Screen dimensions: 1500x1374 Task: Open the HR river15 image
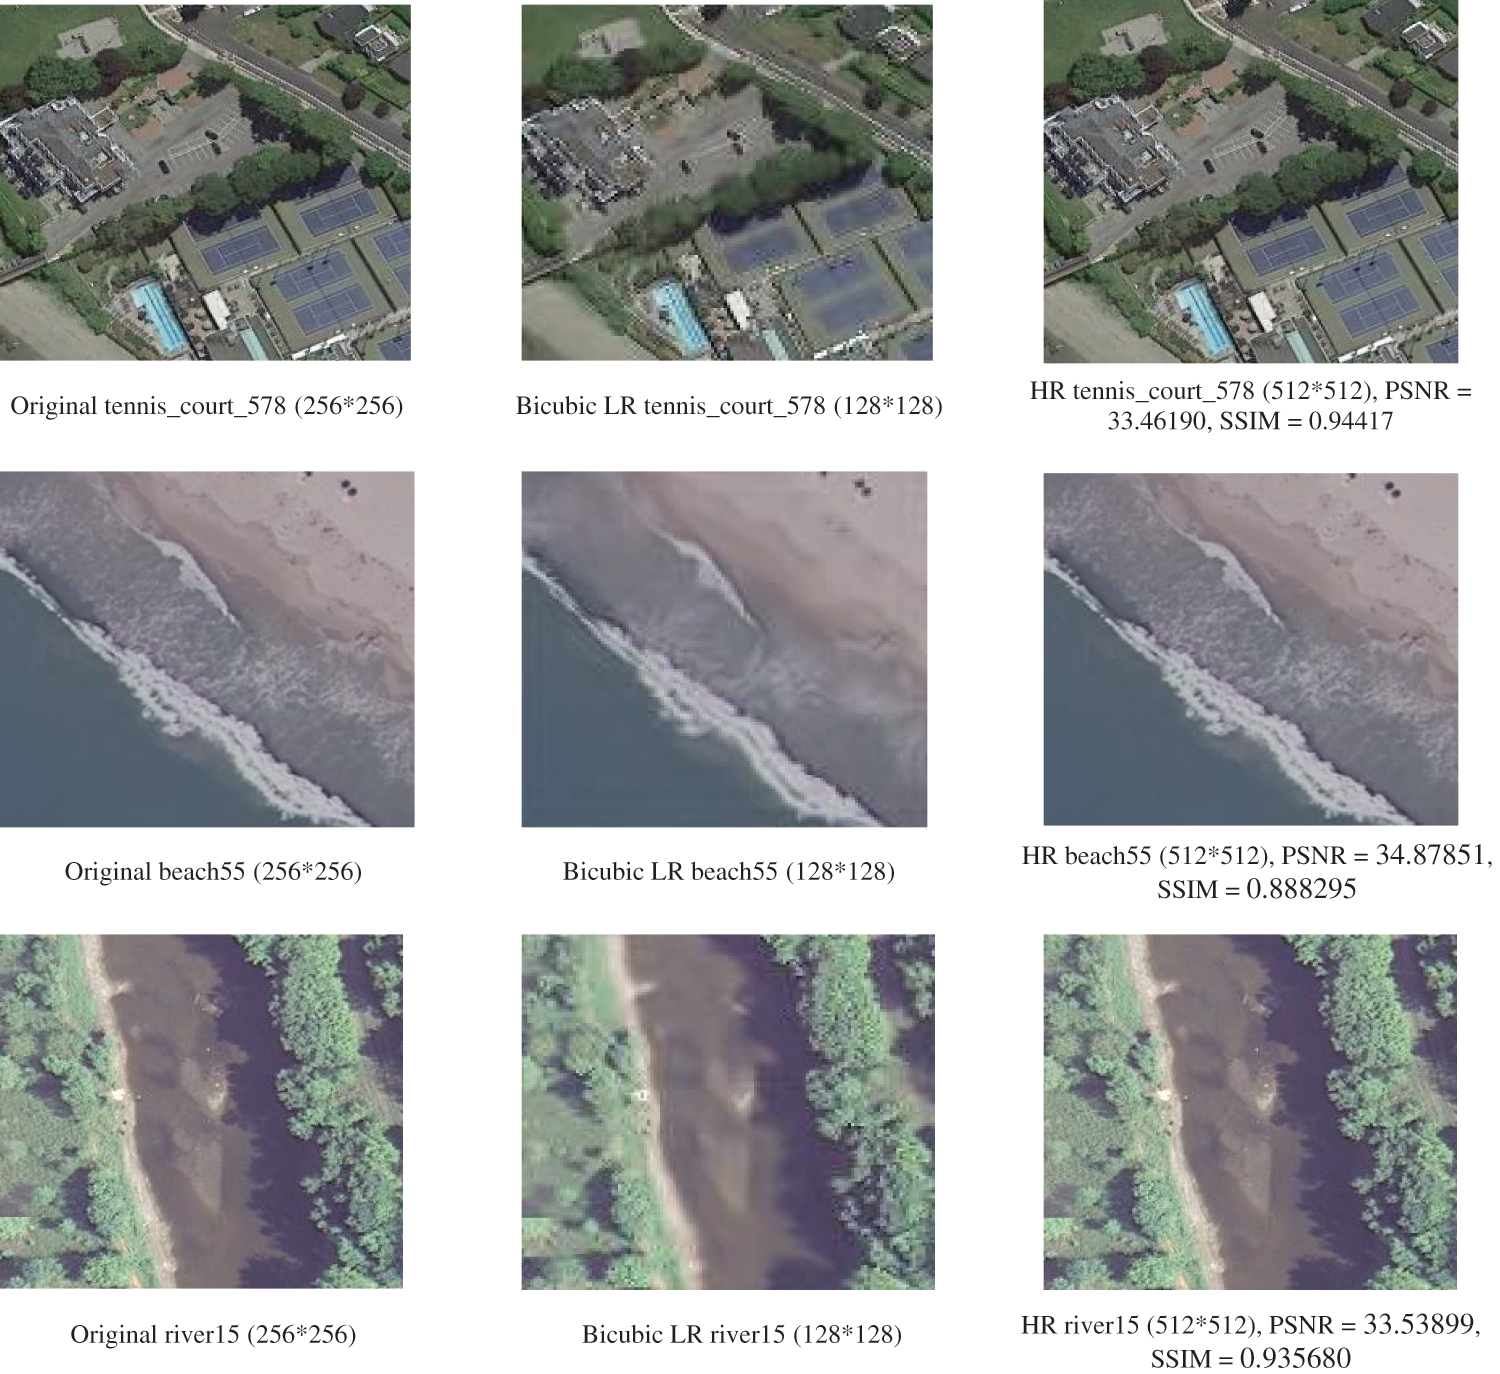click(1250, 1112)
